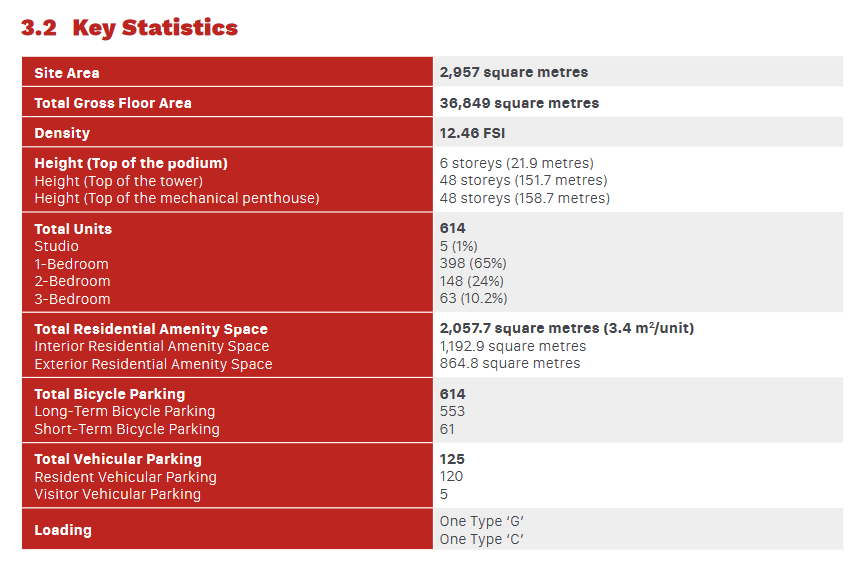Click the "One Type 'G'" loading value

481,521
